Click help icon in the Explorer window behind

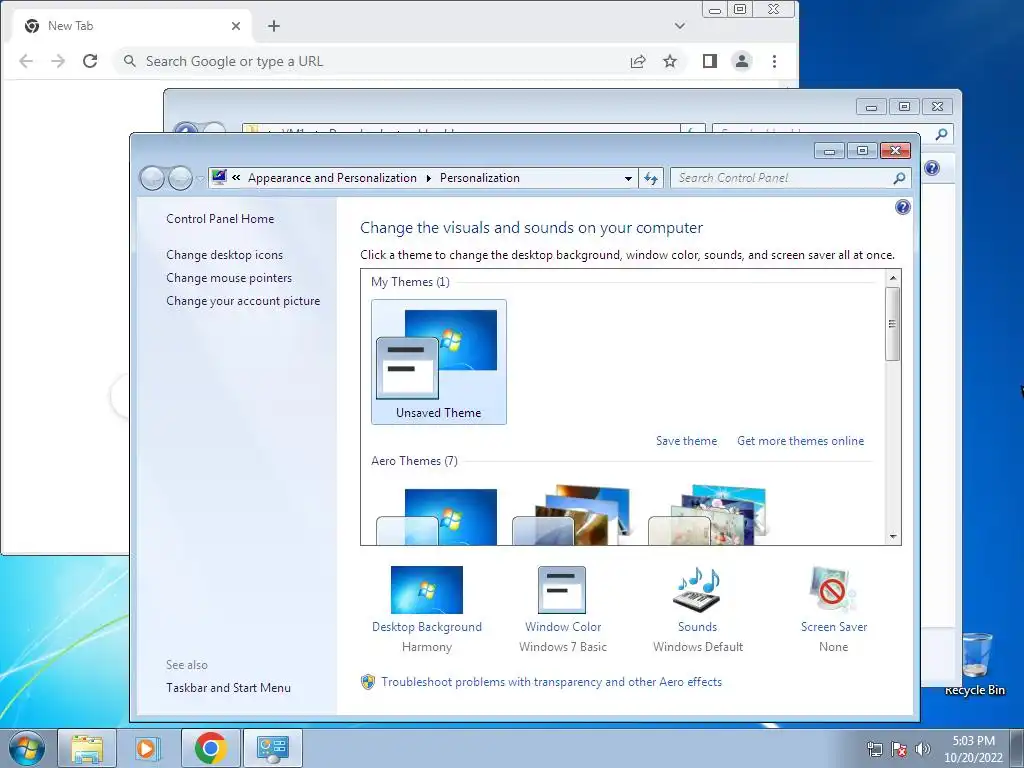(932, 168)
